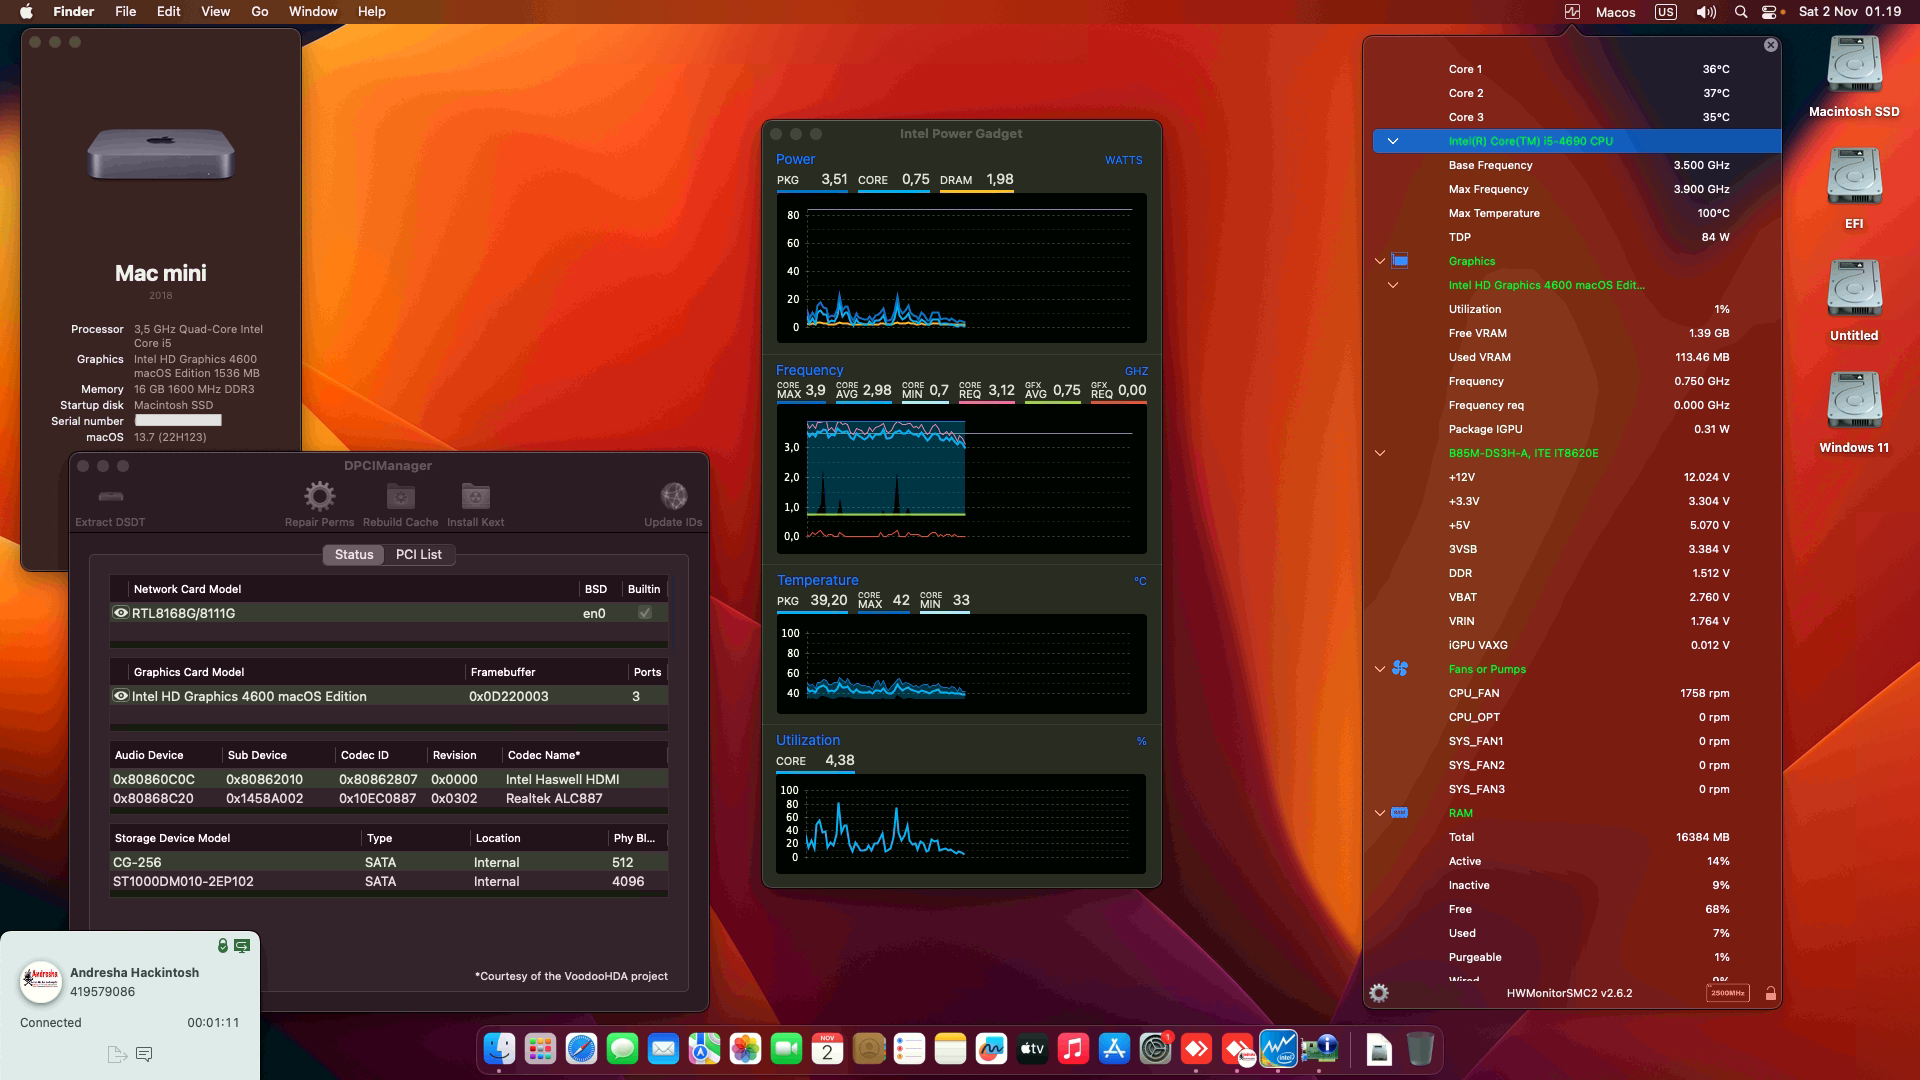
Task: Click Install Kext toolbar icon
Action: 475,496
